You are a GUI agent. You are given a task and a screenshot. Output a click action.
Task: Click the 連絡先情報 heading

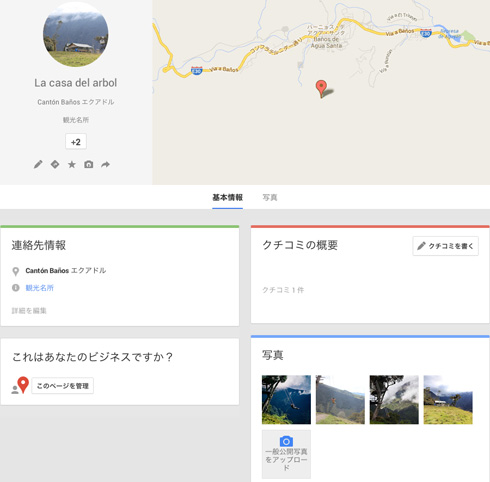click(39, 245)
